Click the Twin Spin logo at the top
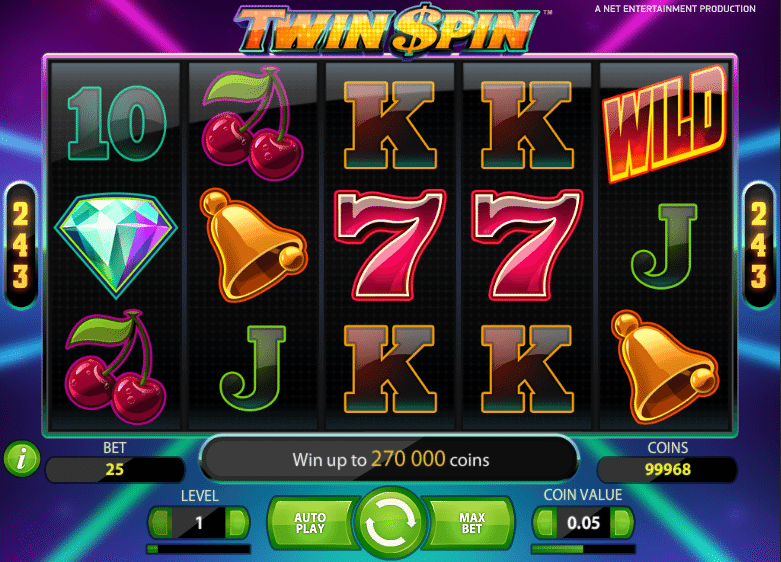Screen dimensions: 781x562 coord(387,29)
